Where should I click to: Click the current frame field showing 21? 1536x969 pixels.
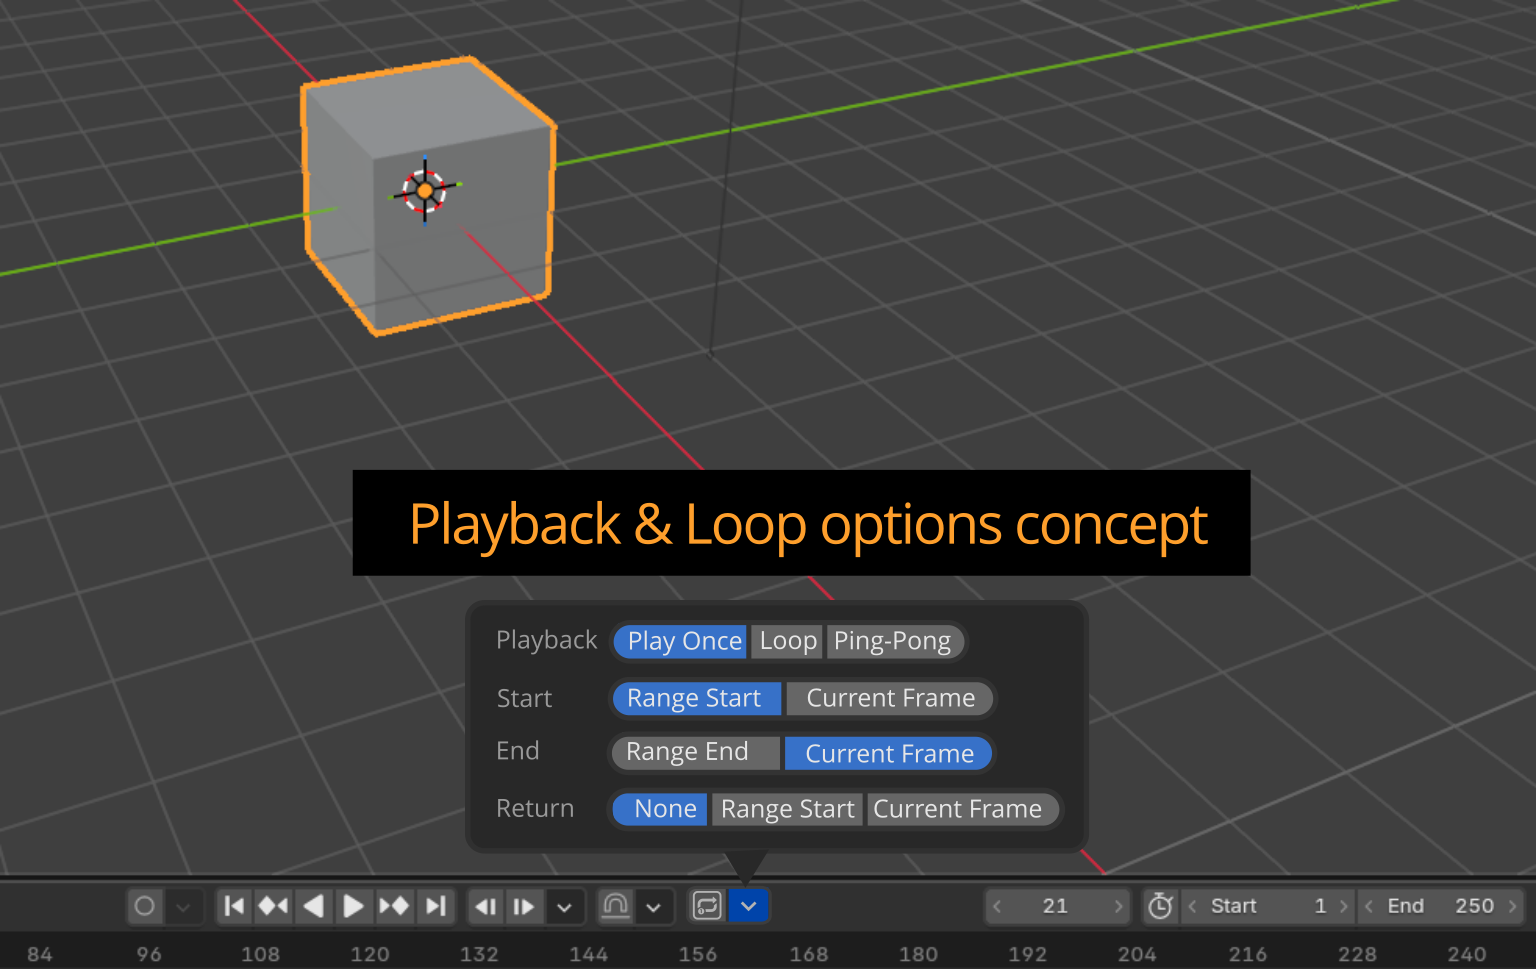(1056, 906)
